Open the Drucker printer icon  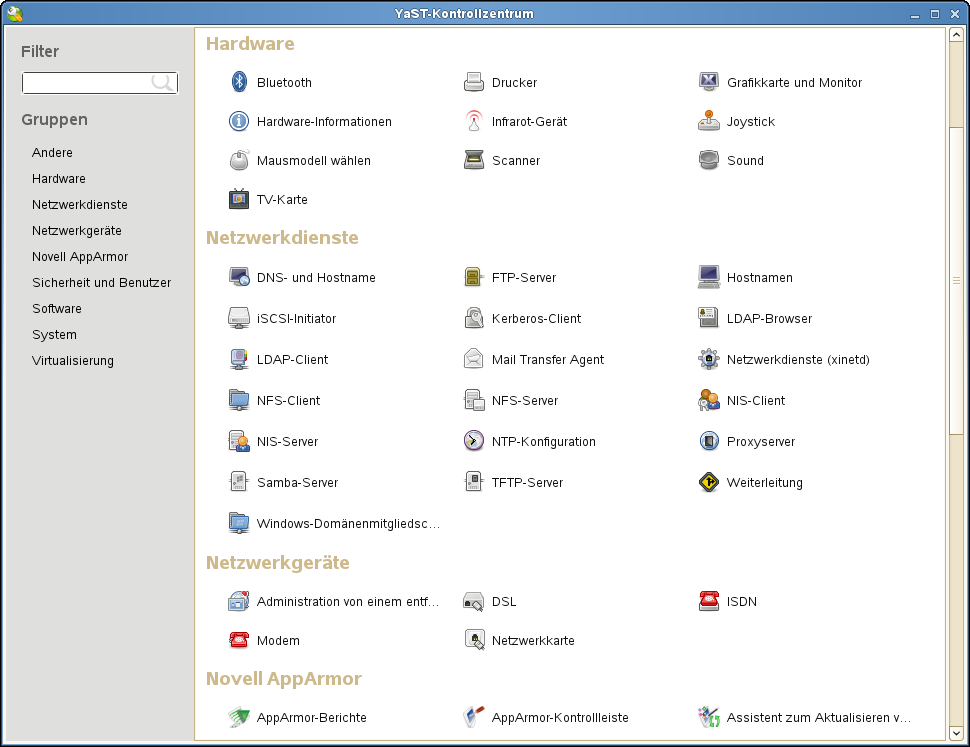474,82
